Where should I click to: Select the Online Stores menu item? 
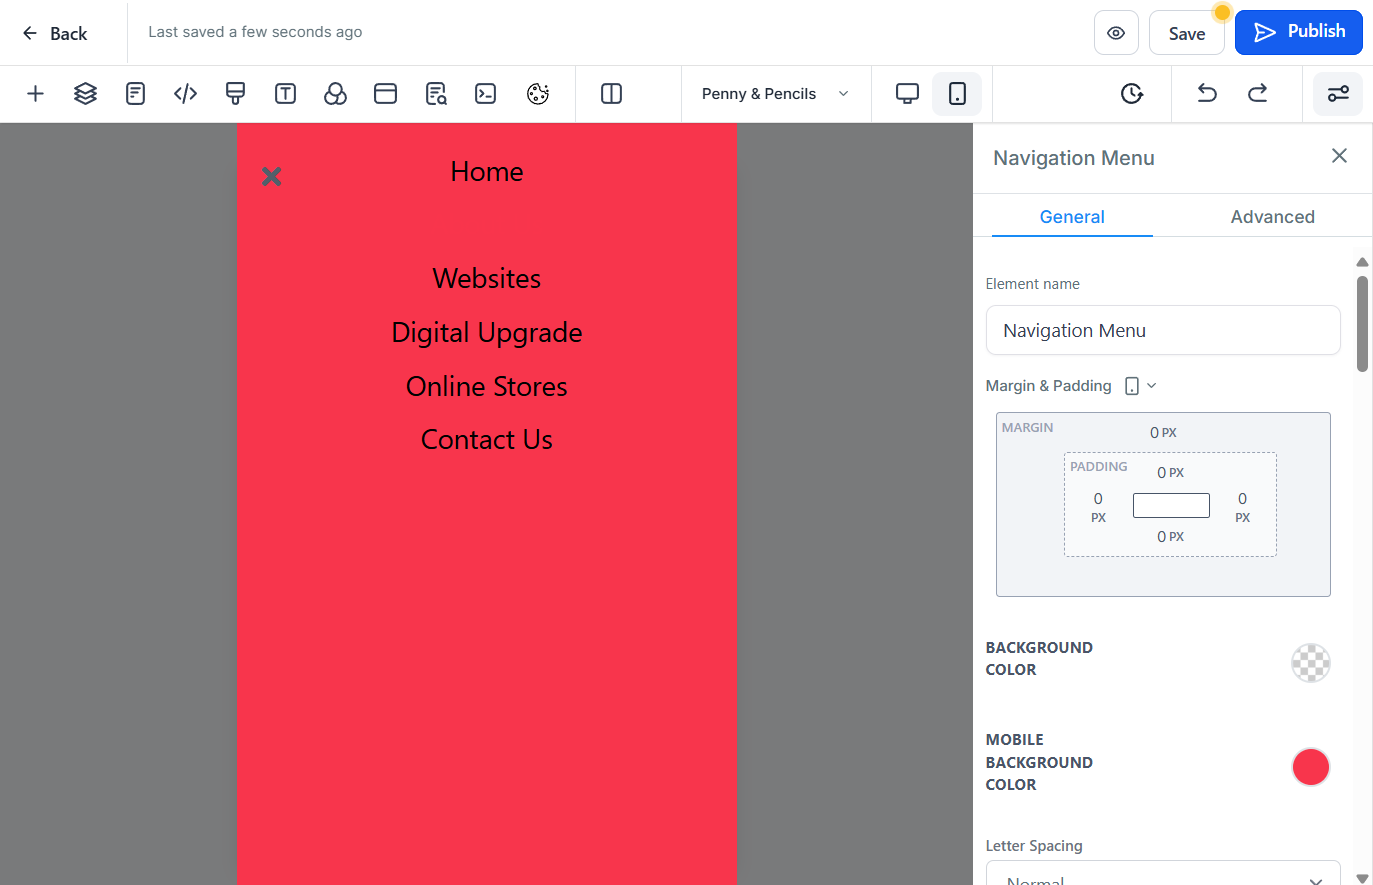click(487, 386)
